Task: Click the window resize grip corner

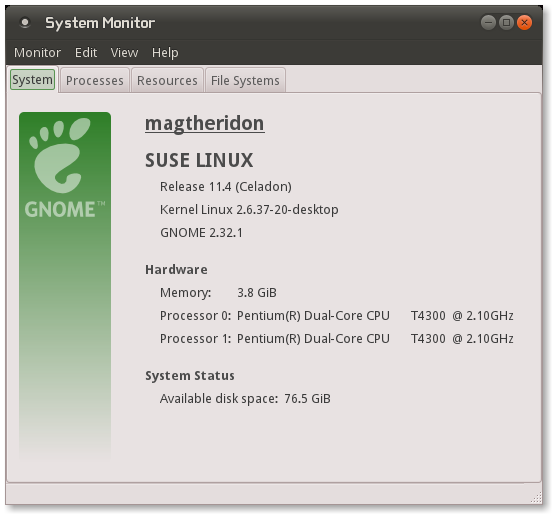Action: click(x=537, y=498)
